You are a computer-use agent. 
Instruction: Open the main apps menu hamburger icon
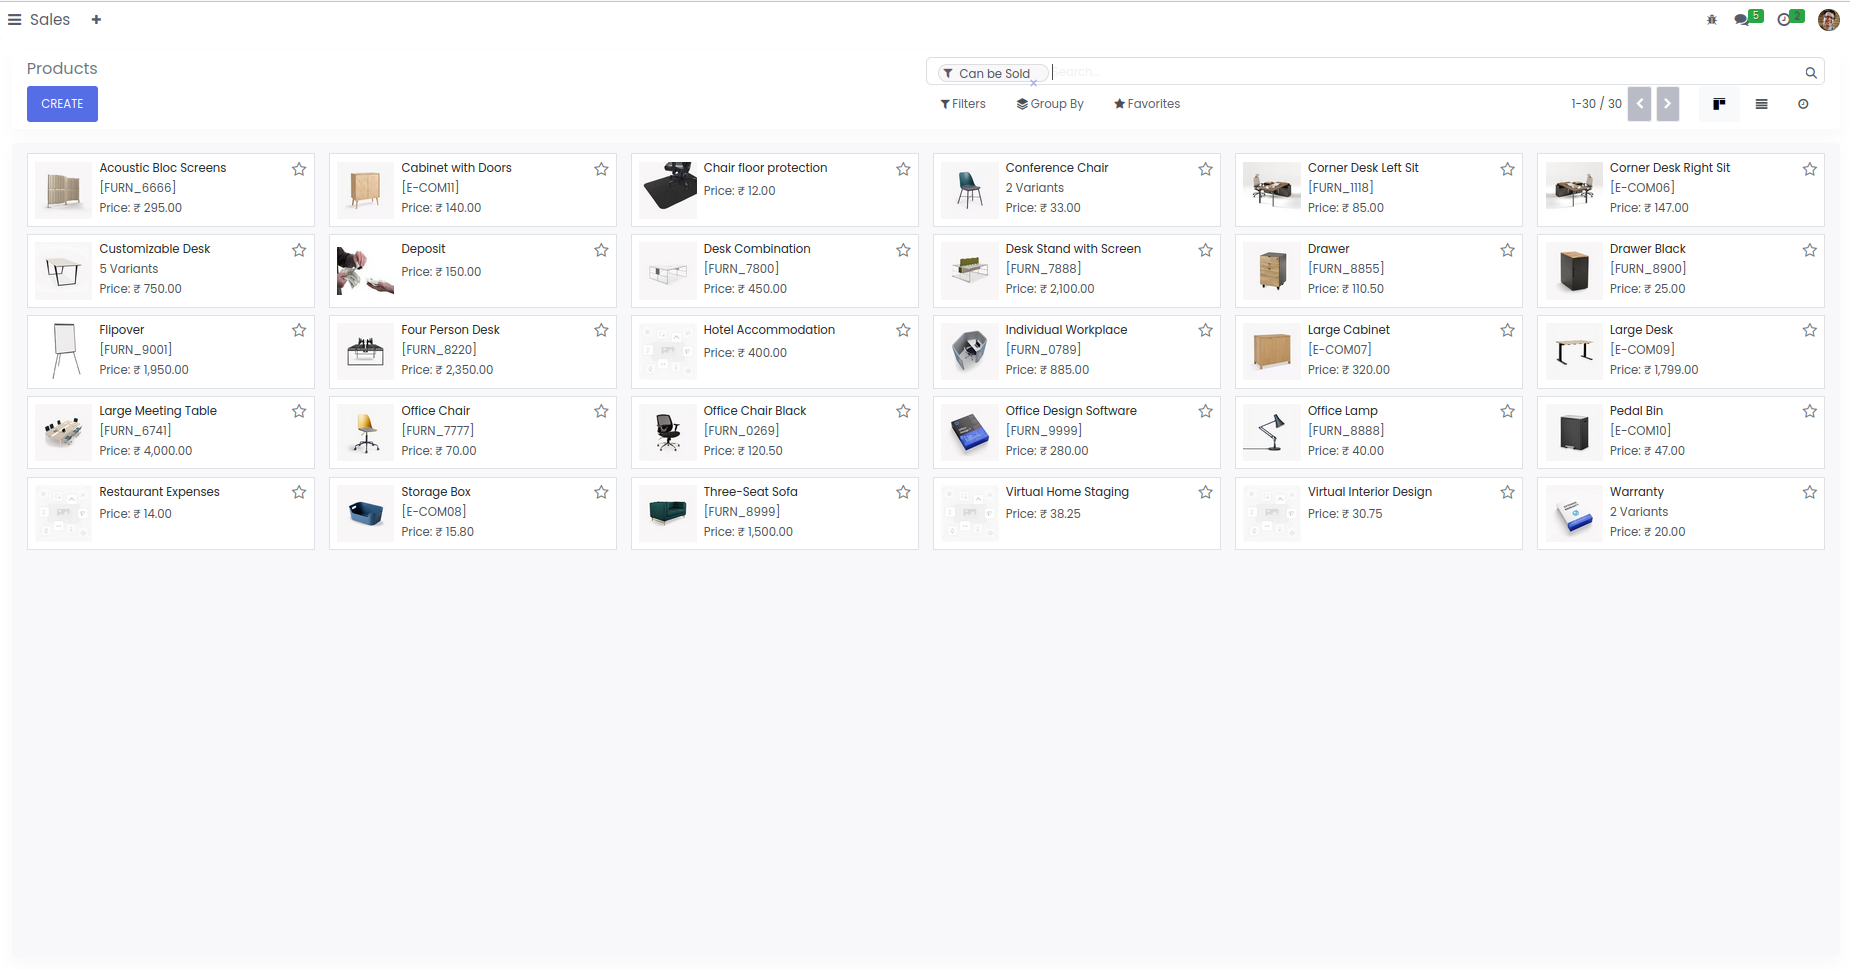pyautogui.click(x=14, y=20)
